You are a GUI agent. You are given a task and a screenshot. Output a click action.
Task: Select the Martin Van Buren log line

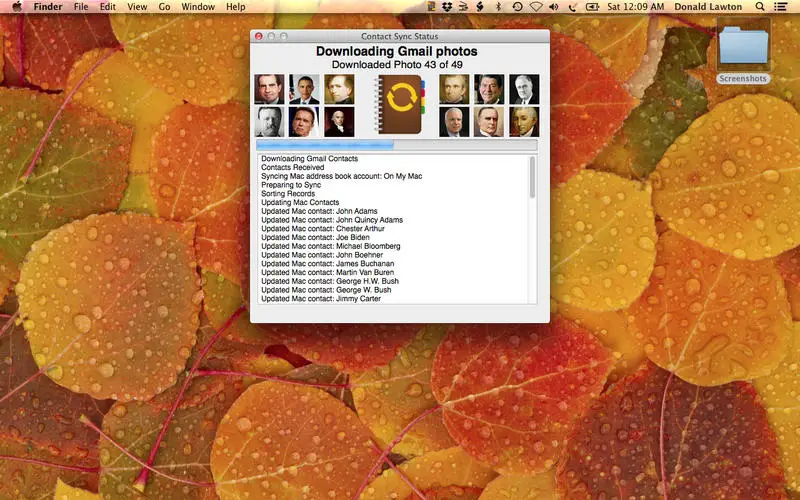click(x=328, y=272)
